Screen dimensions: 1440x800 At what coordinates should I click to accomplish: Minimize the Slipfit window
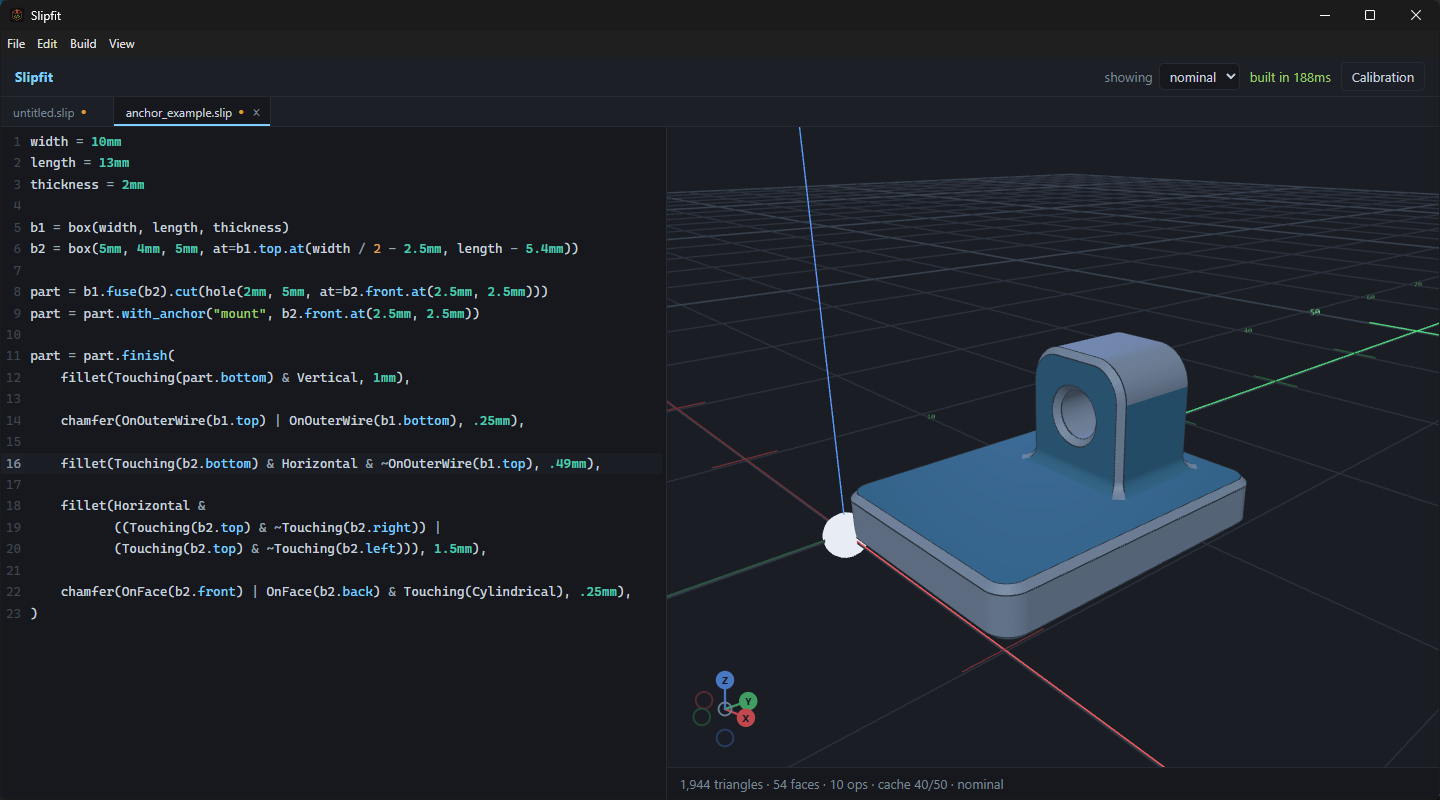pos(1324,15)
